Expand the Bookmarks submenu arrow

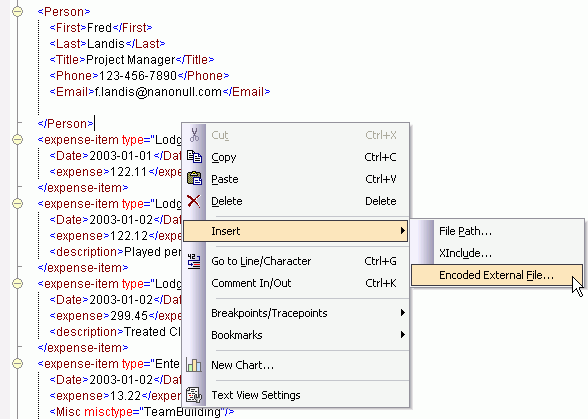coord(402,335)
